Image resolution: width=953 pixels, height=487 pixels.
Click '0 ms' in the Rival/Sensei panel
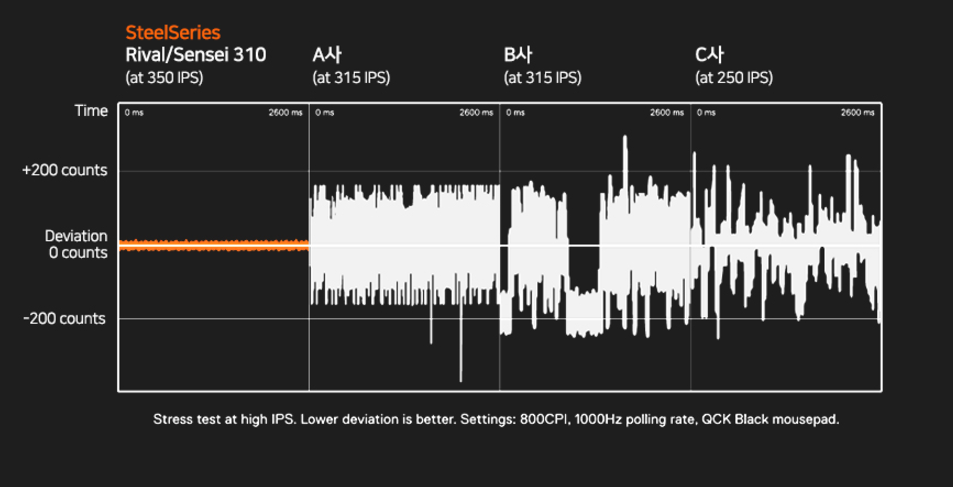click(x=134, y=112)
